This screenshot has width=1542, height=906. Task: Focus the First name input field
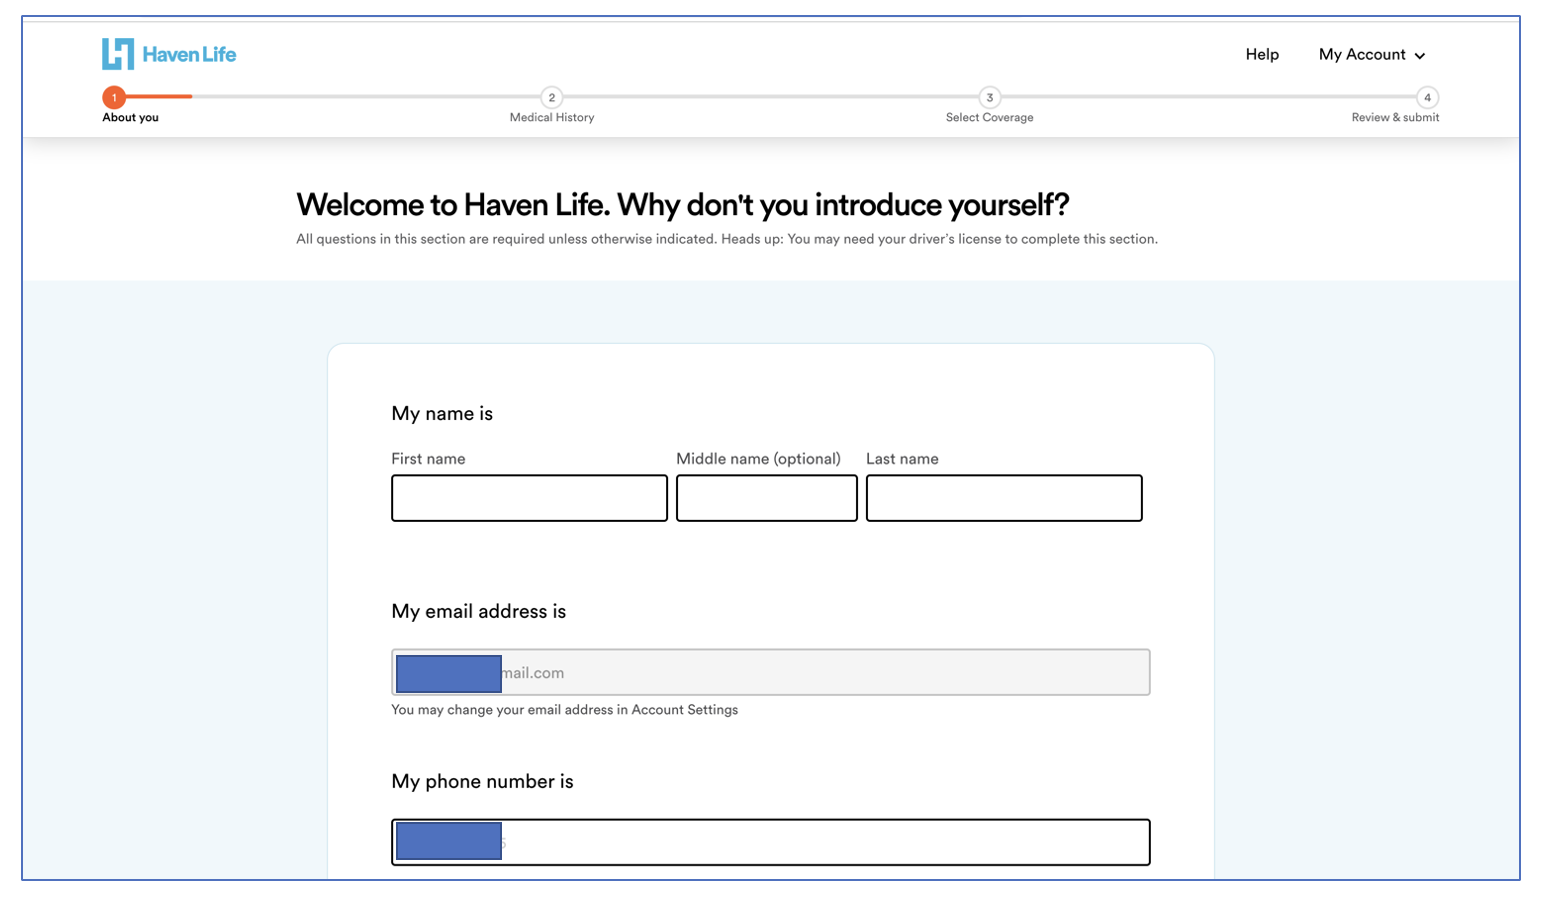[x=529, y=498]
